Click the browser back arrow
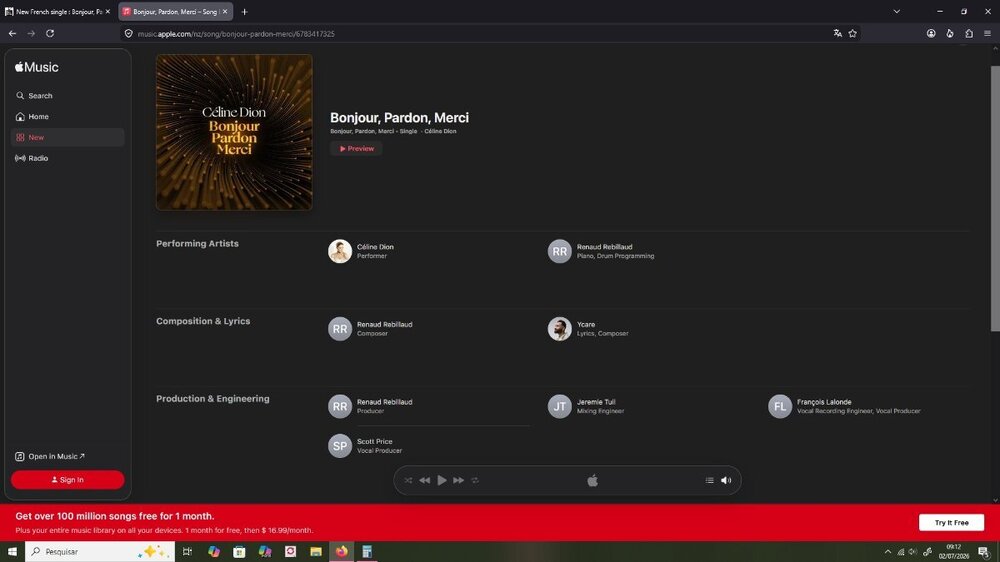 13,33
